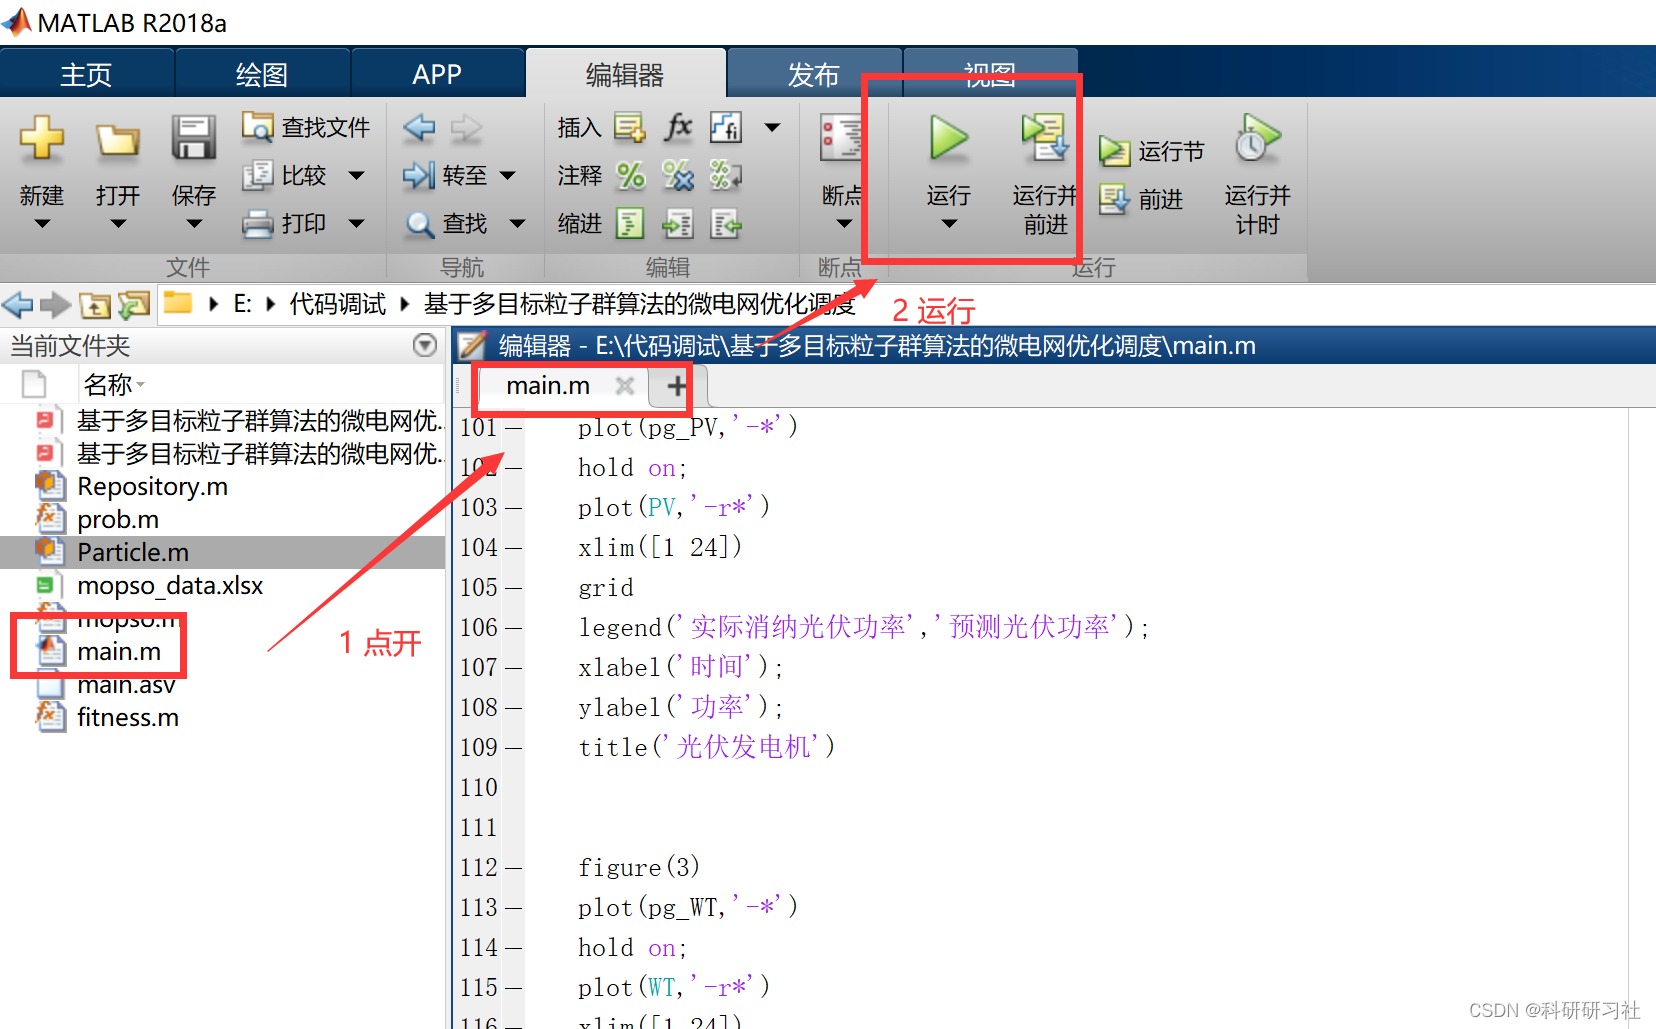This screenshot has width=1656, height=1029.
Task: Open the 当前文件夹 panel options menu
Action: click(x=424, y=345)
